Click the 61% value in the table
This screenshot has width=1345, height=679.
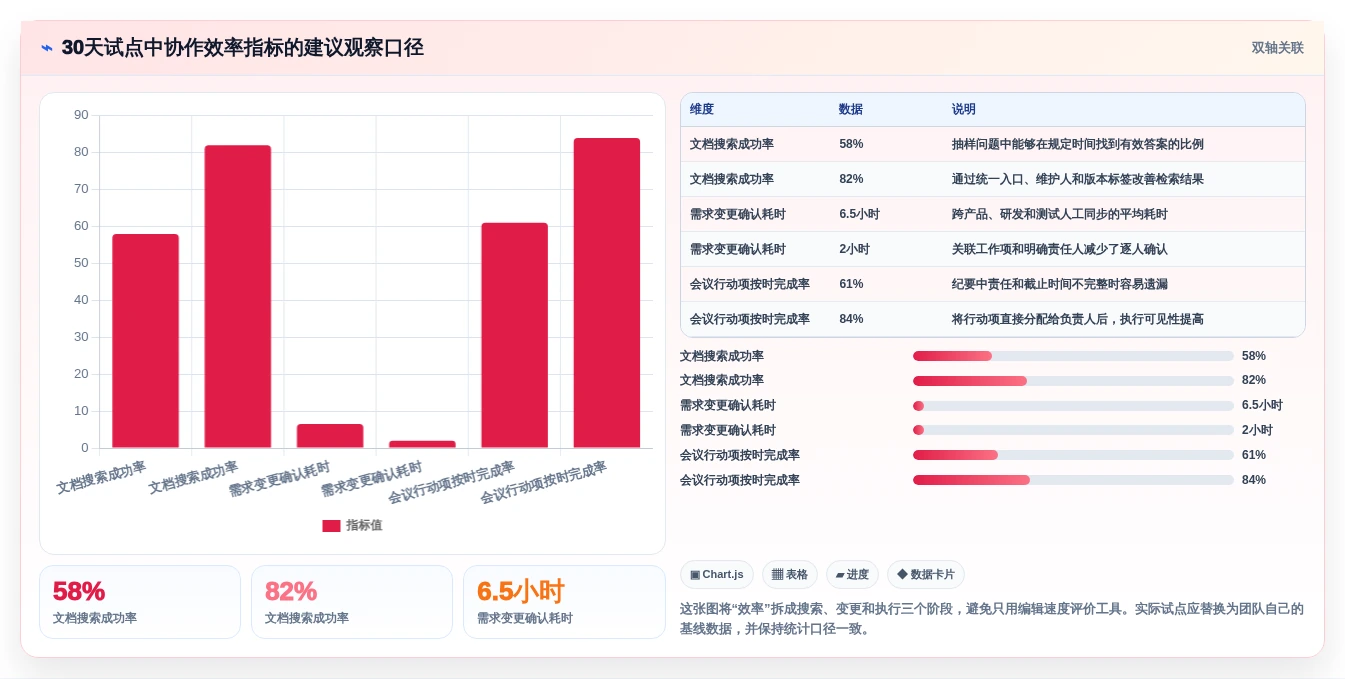point(851,284)
